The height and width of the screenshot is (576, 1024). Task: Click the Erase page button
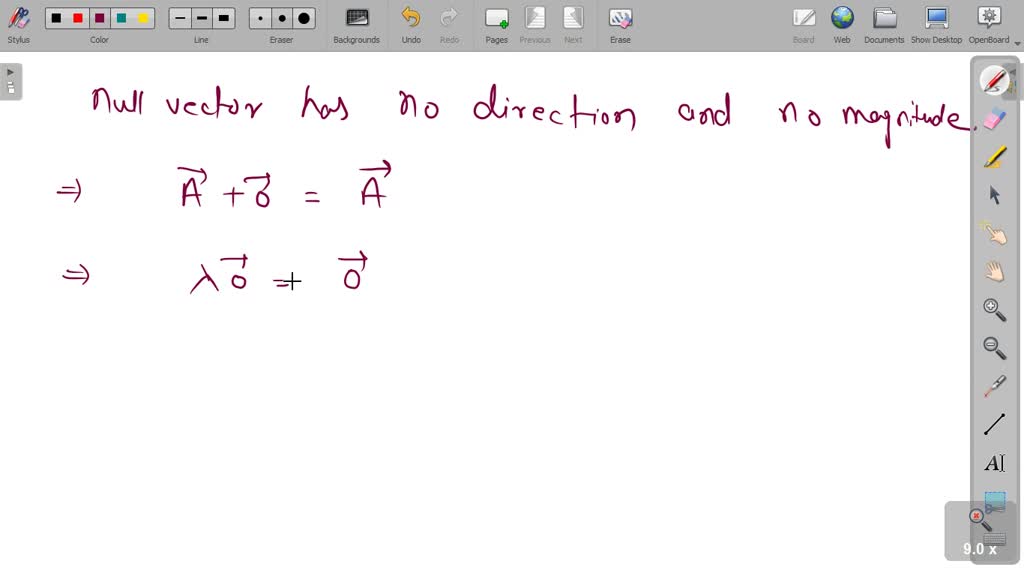pos(620,25)
